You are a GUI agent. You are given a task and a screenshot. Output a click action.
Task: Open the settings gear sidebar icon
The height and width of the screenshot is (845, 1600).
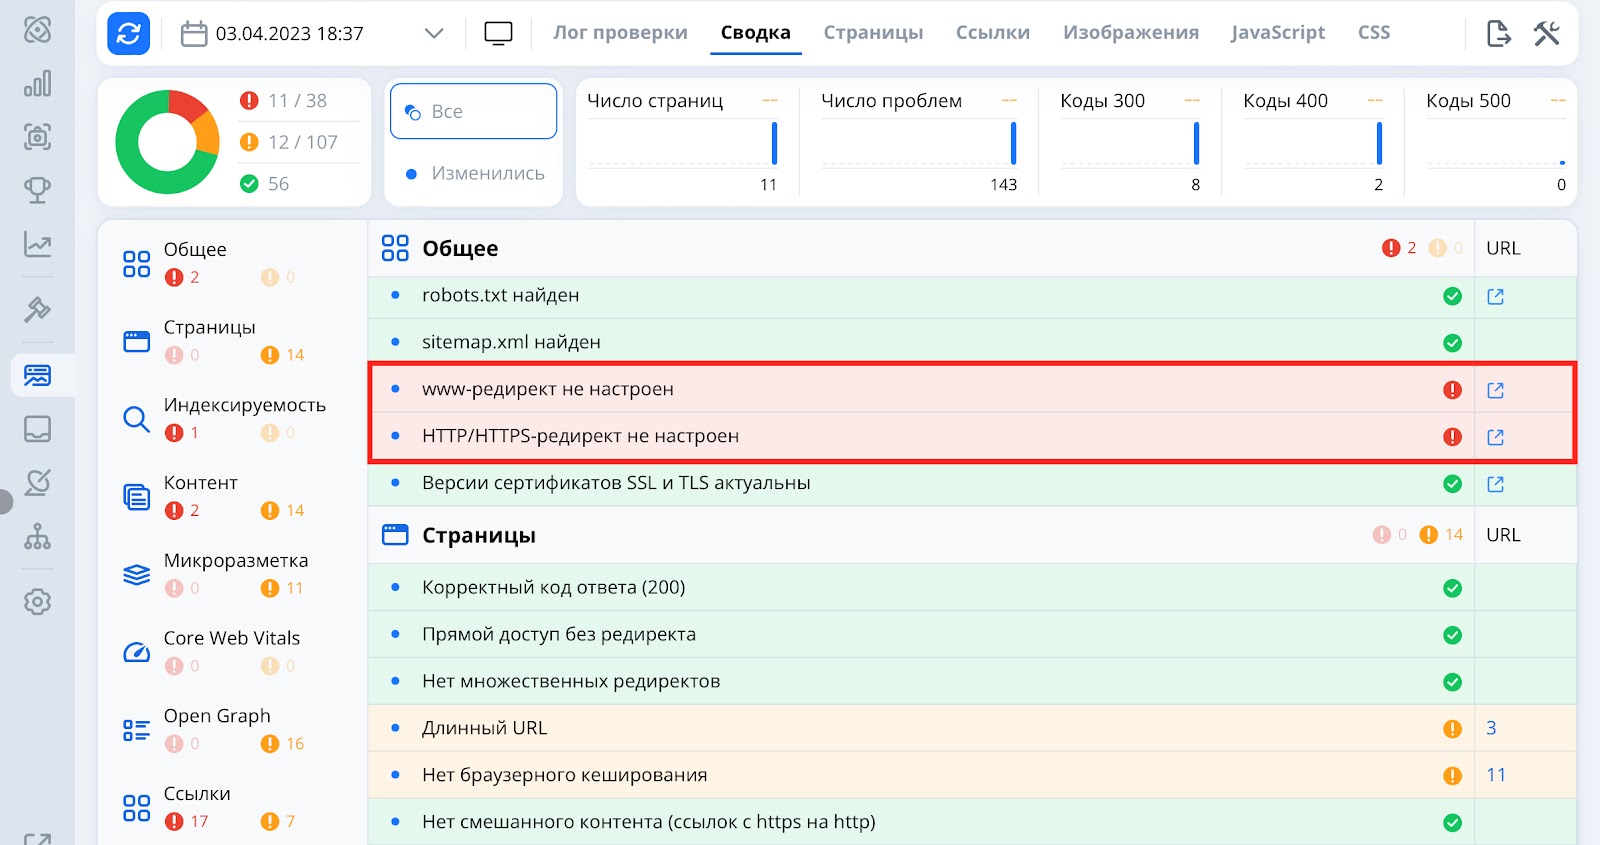(x=37, y=602)
